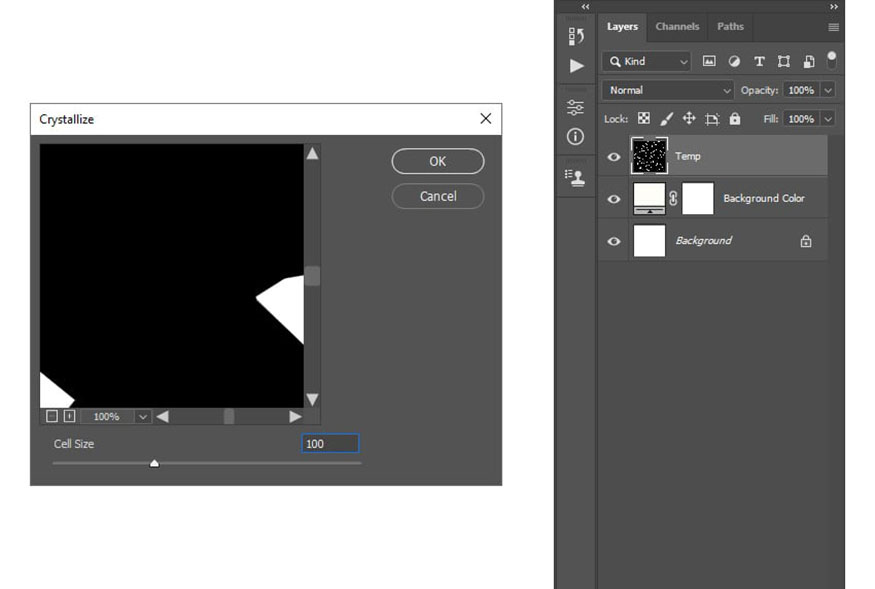
Task: Zoom out the Crystallize preview
Action: point(52,416)
